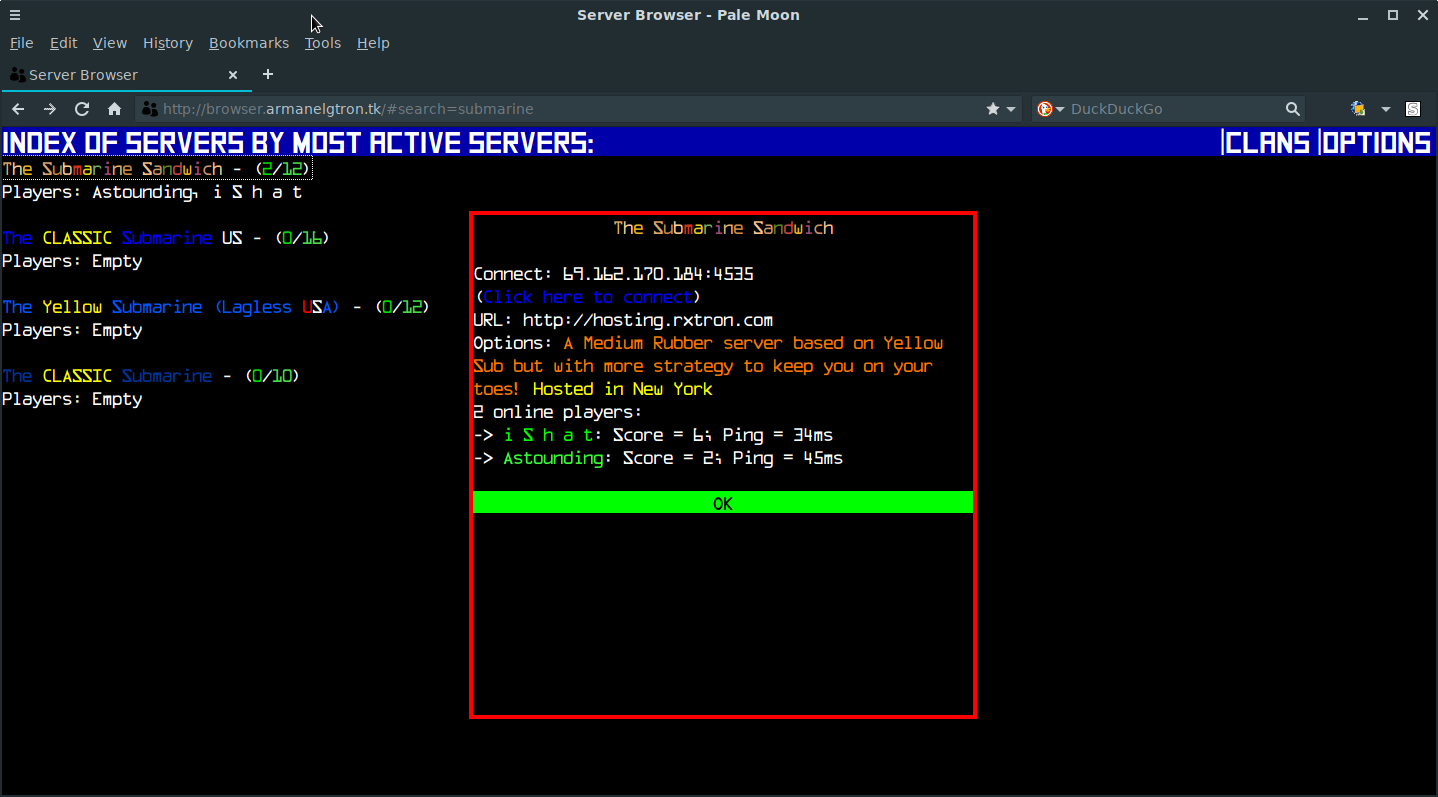Open the Bookmarks menu
This screenshot has width=1438, height=797.
click(248, 43)
